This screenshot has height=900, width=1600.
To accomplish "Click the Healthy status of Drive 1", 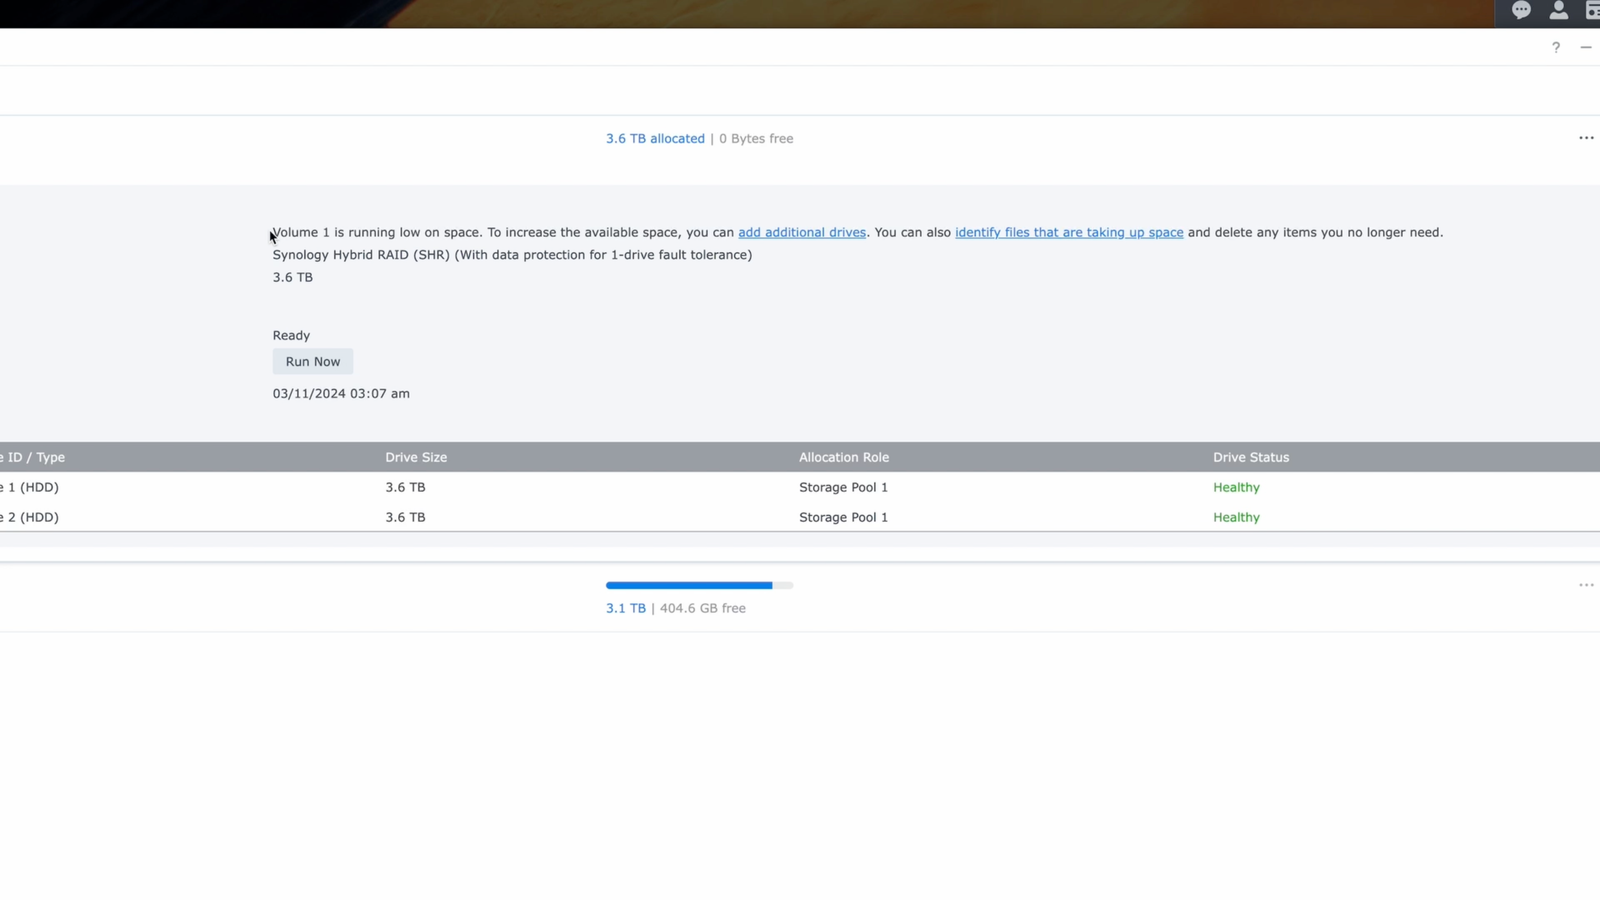I will coord(1236,487).
